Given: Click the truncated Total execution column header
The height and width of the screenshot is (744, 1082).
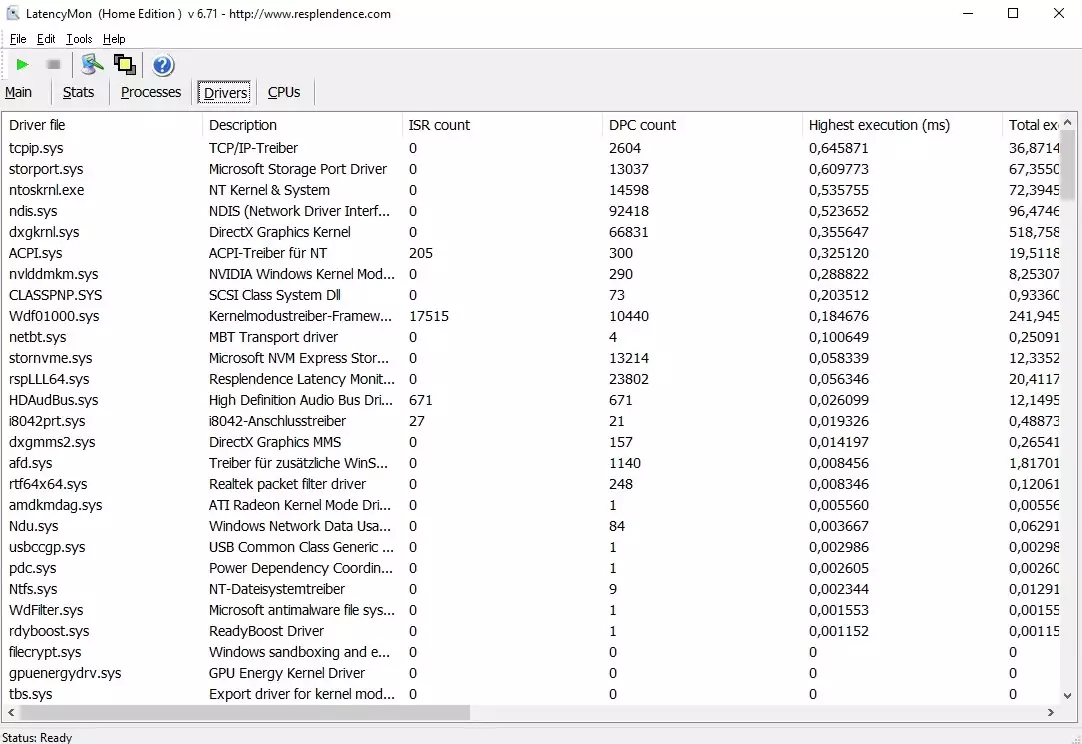Looking at the screenshot, I should 1031,125.
